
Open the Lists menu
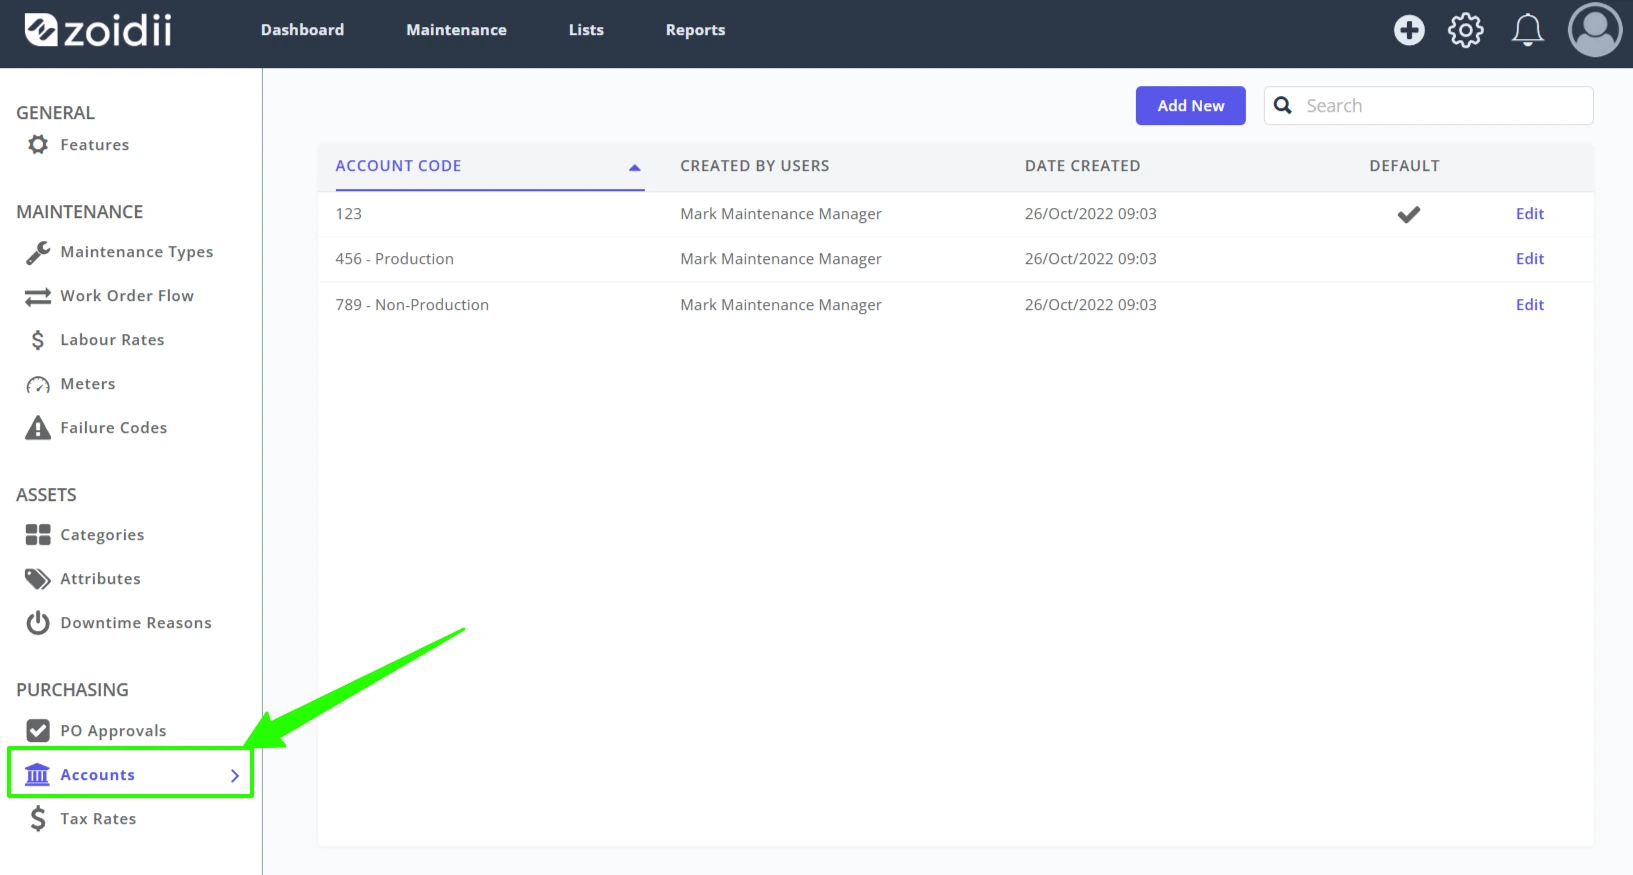coord(586,30)
